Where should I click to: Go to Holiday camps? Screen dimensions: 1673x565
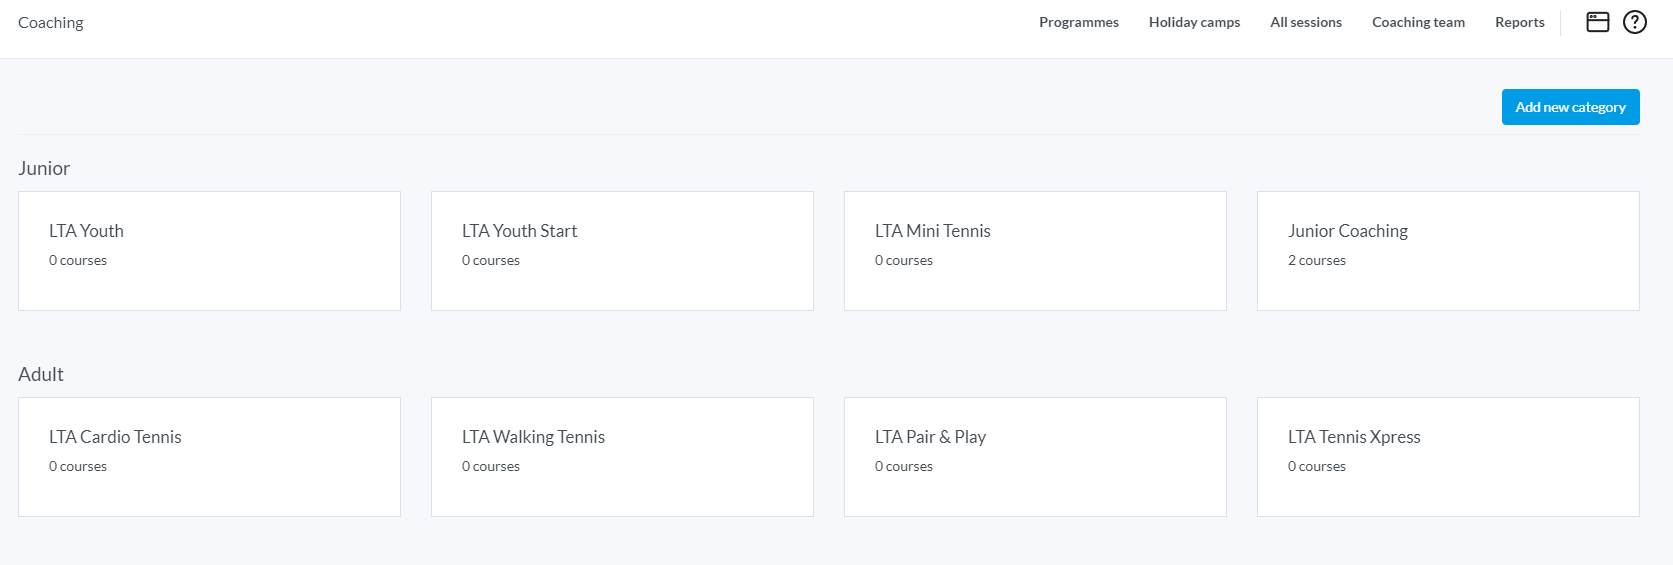click(x=1194, y=22)
